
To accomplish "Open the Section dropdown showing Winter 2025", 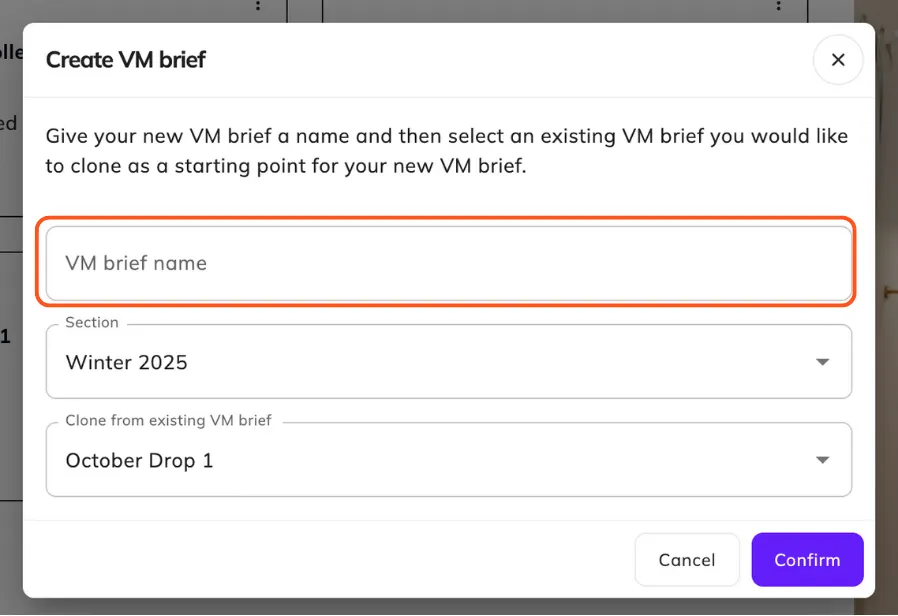I will 448,362.
